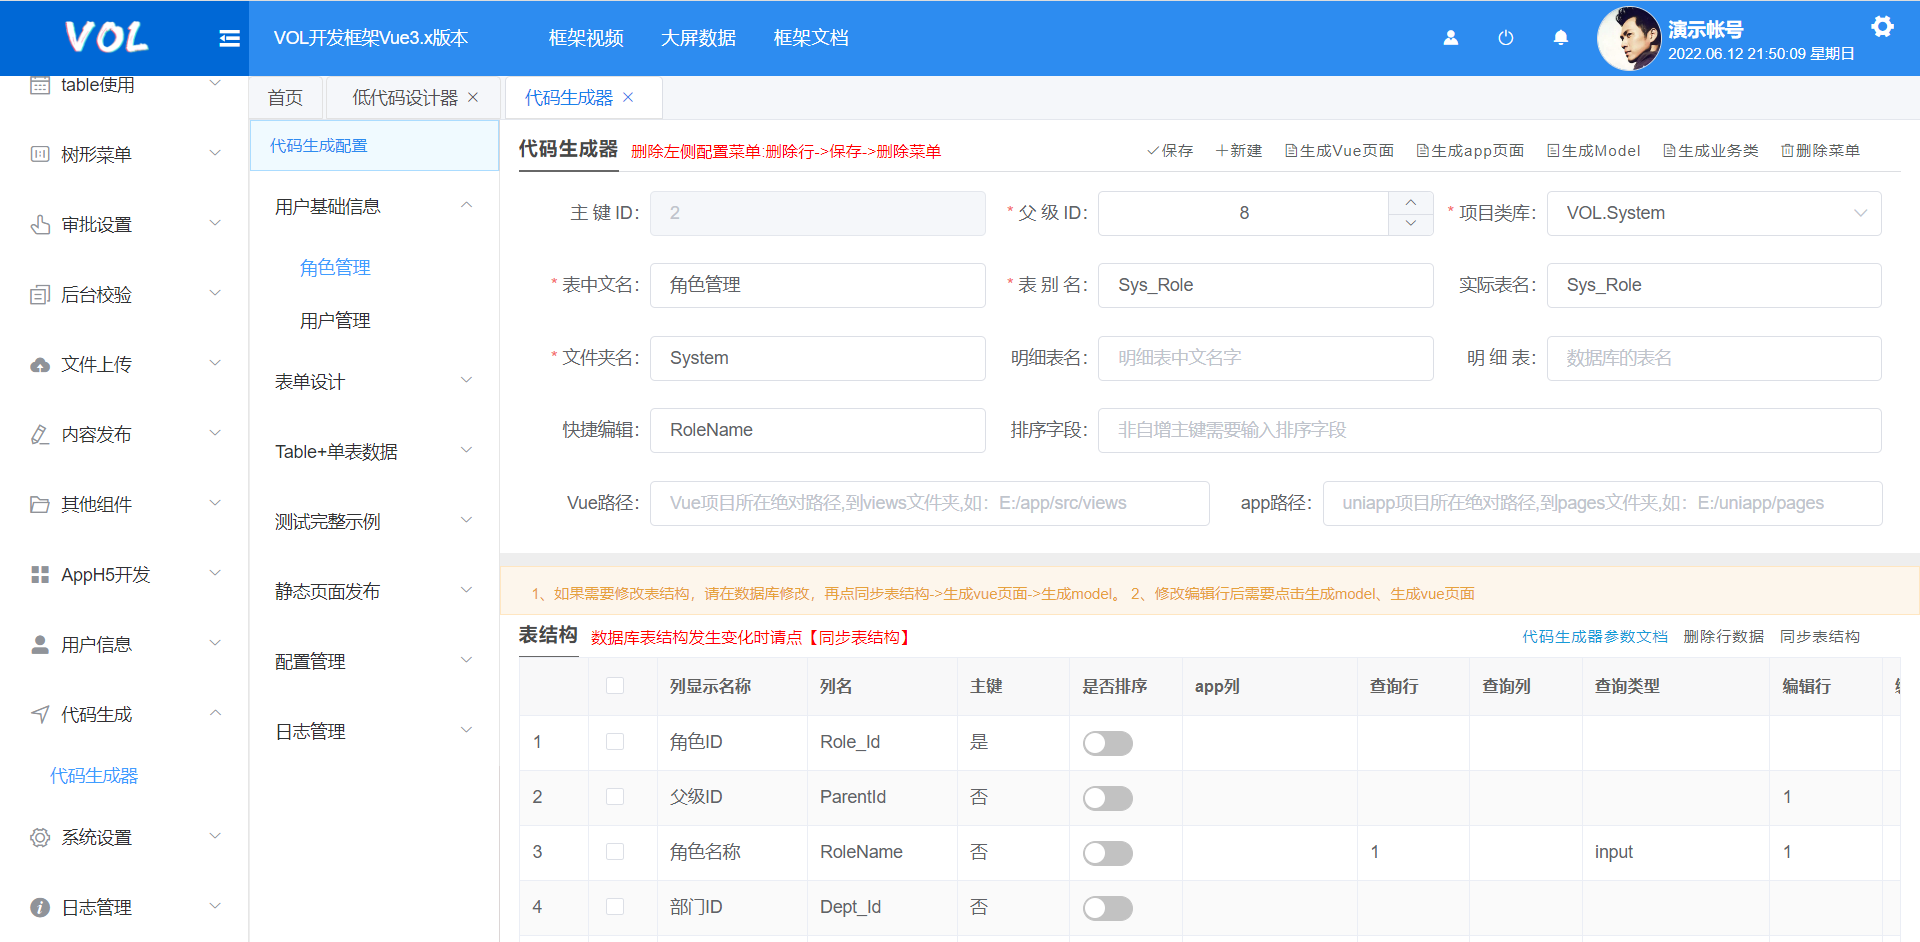Click 审批设置 hand icon
The height and width of the screenshot is (942, 1920).
click(40, 224)
